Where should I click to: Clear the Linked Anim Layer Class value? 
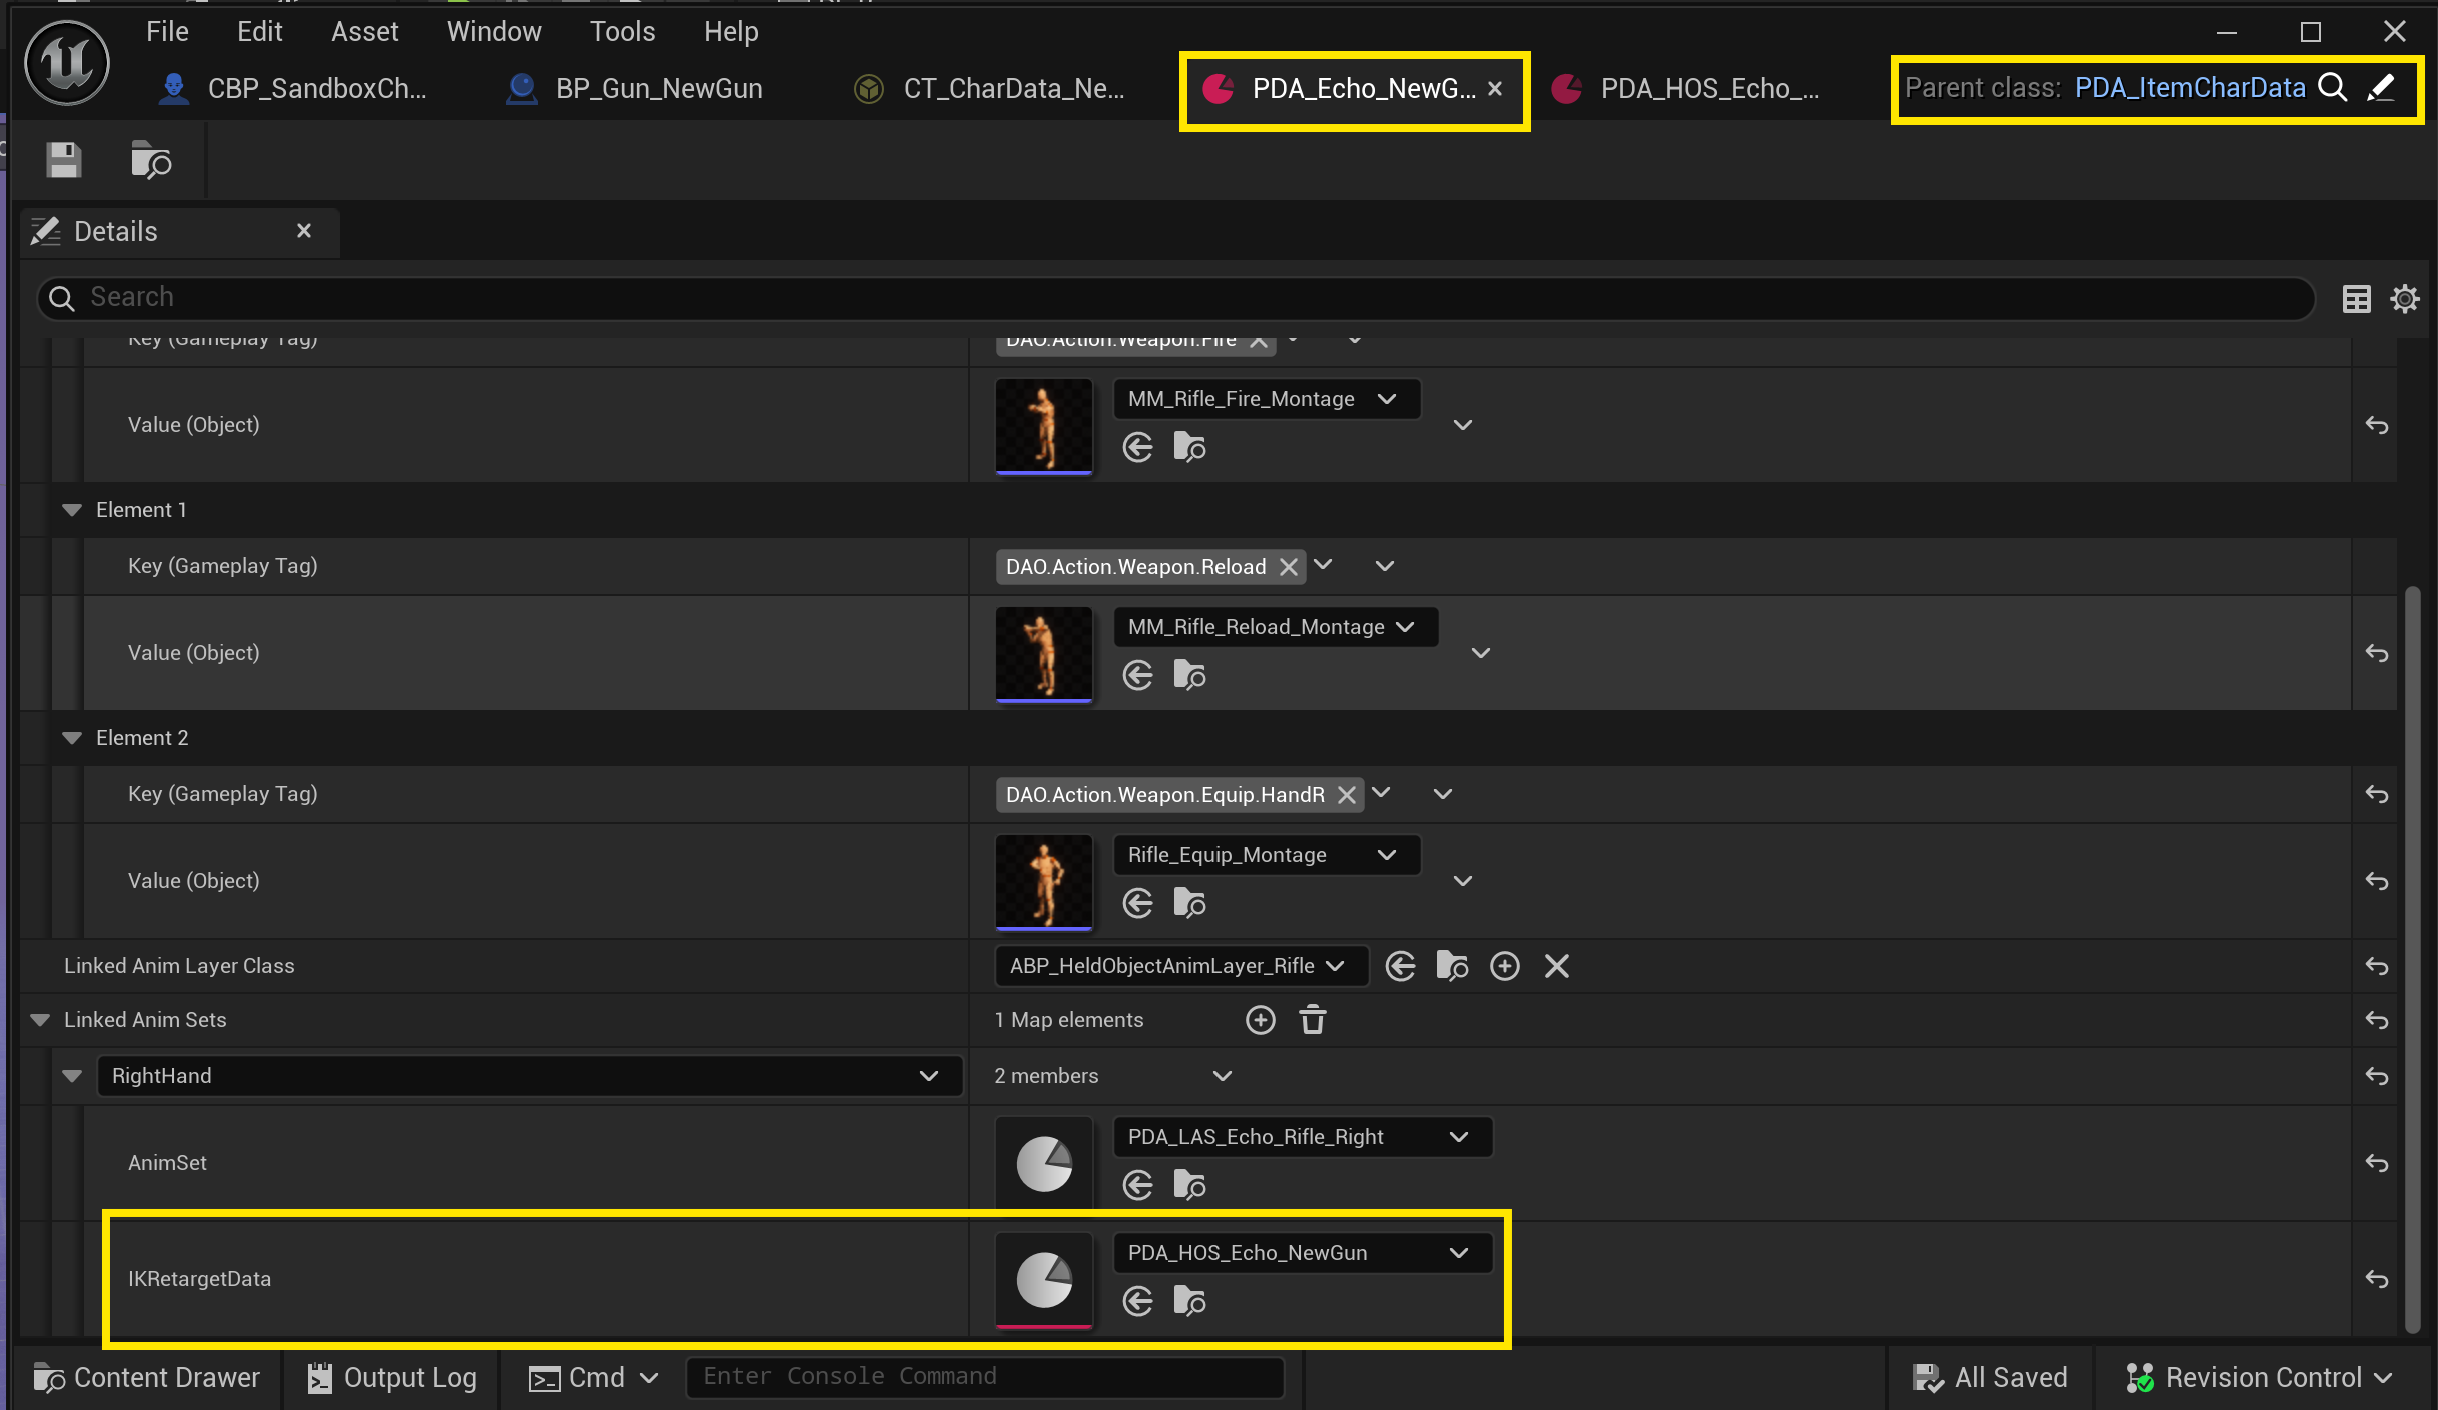click(x=1556, y=966)
